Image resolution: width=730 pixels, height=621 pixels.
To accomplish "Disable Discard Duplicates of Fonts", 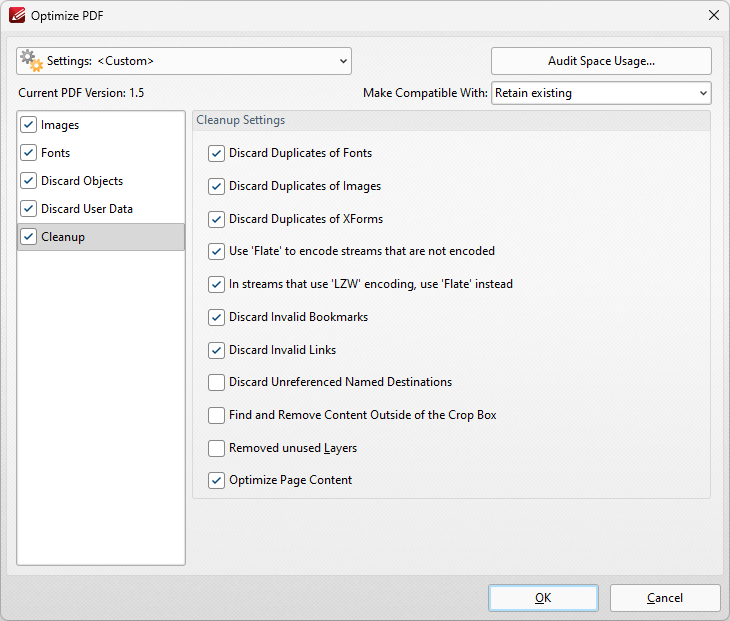I will point(216,154).
